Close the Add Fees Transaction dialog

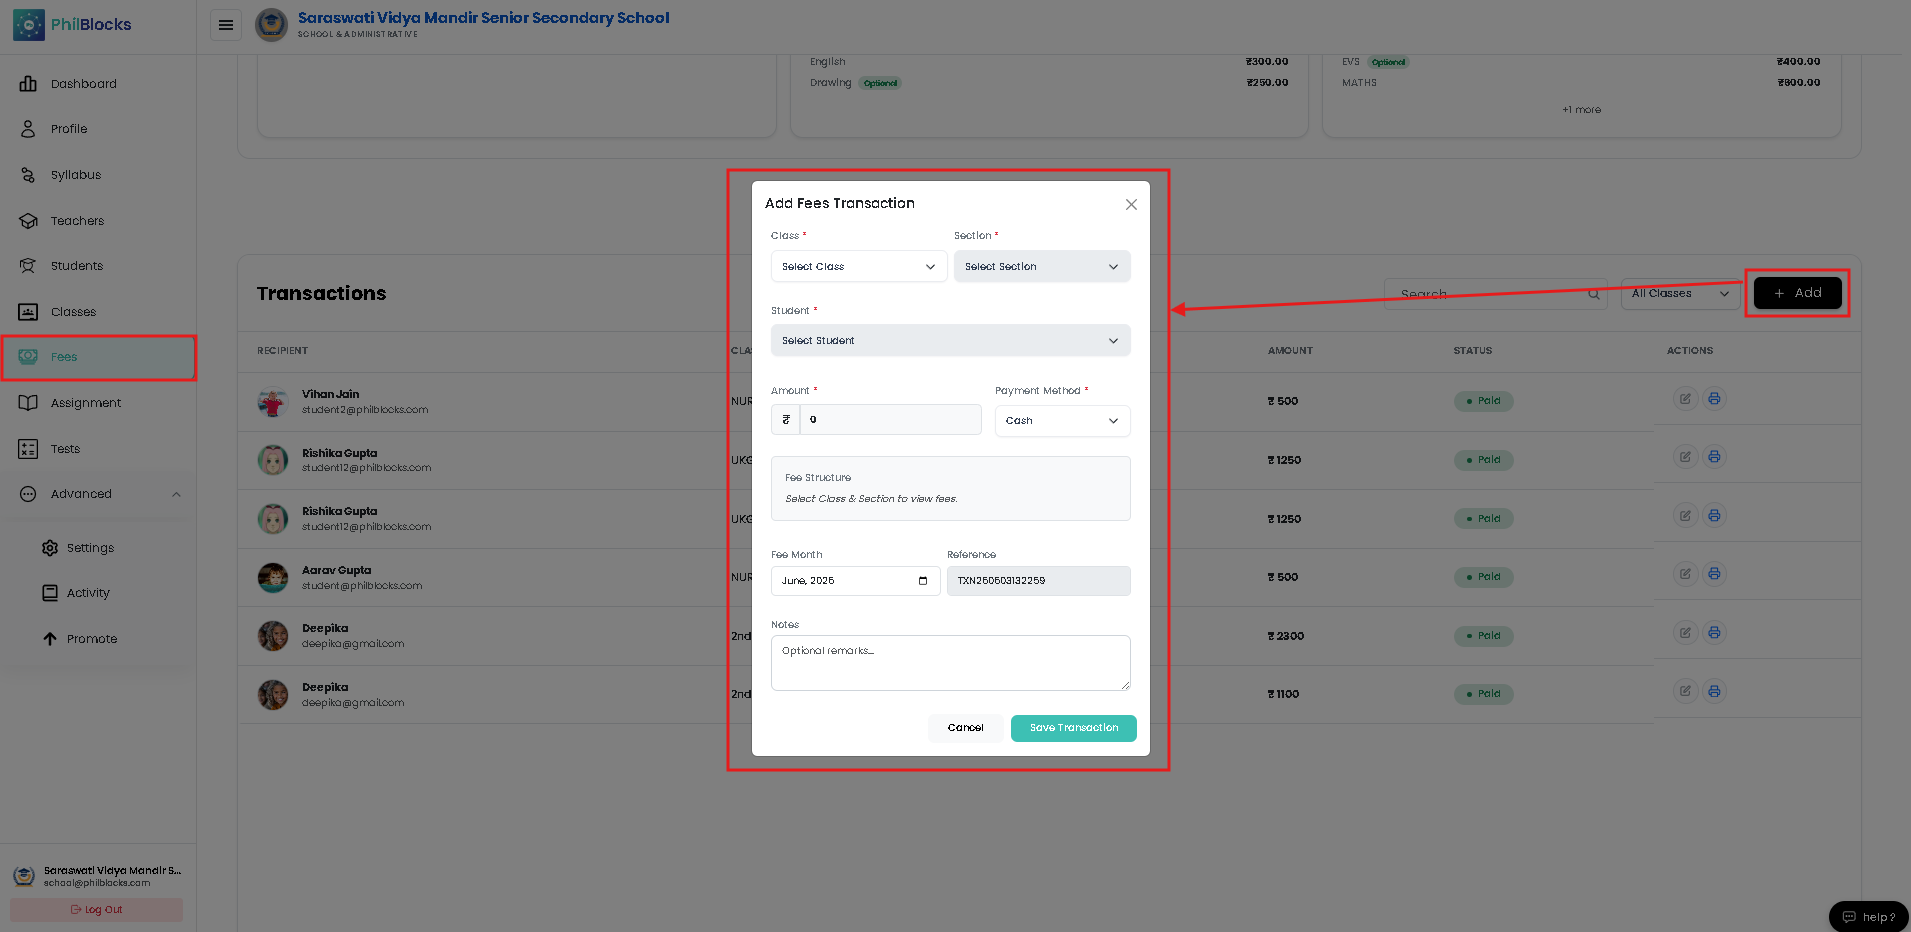click(1131, 204)
